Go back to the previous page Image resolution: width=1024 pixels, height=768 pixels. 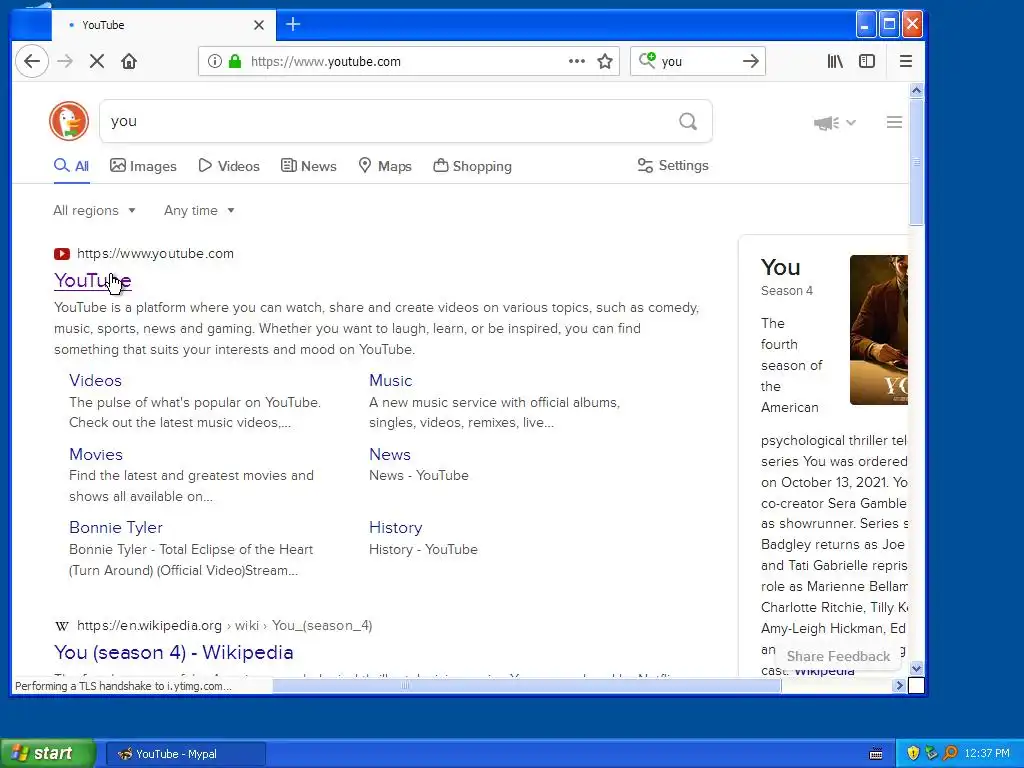coord(31,61)
